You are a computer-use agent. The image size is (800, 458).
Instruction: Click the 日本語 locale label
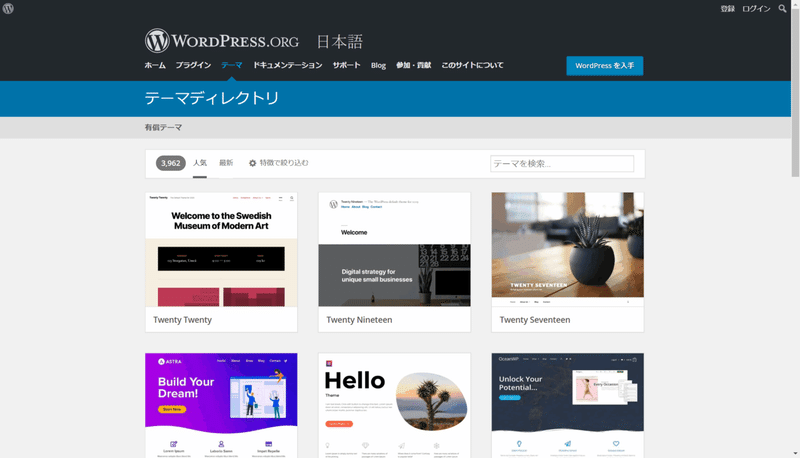(x=340, y=41)
